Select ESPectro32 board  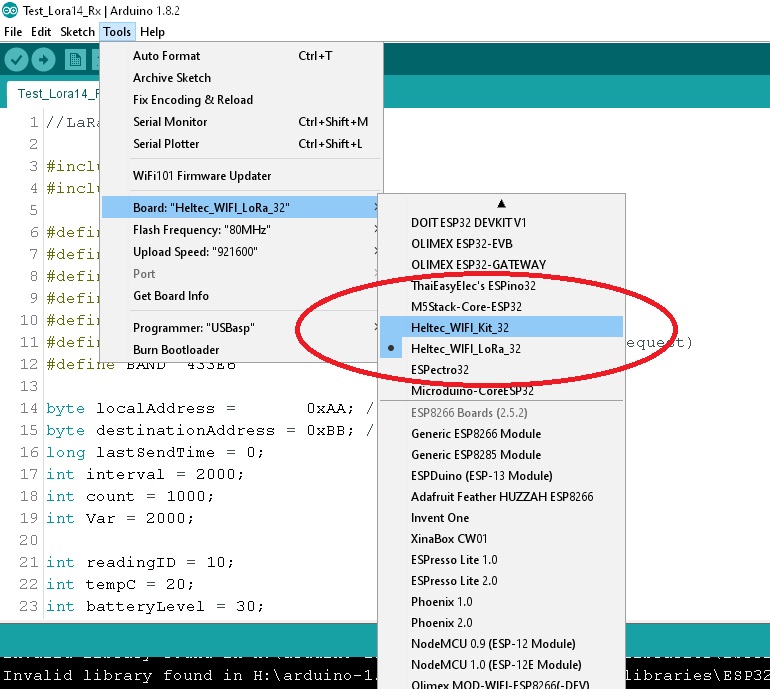501,370
